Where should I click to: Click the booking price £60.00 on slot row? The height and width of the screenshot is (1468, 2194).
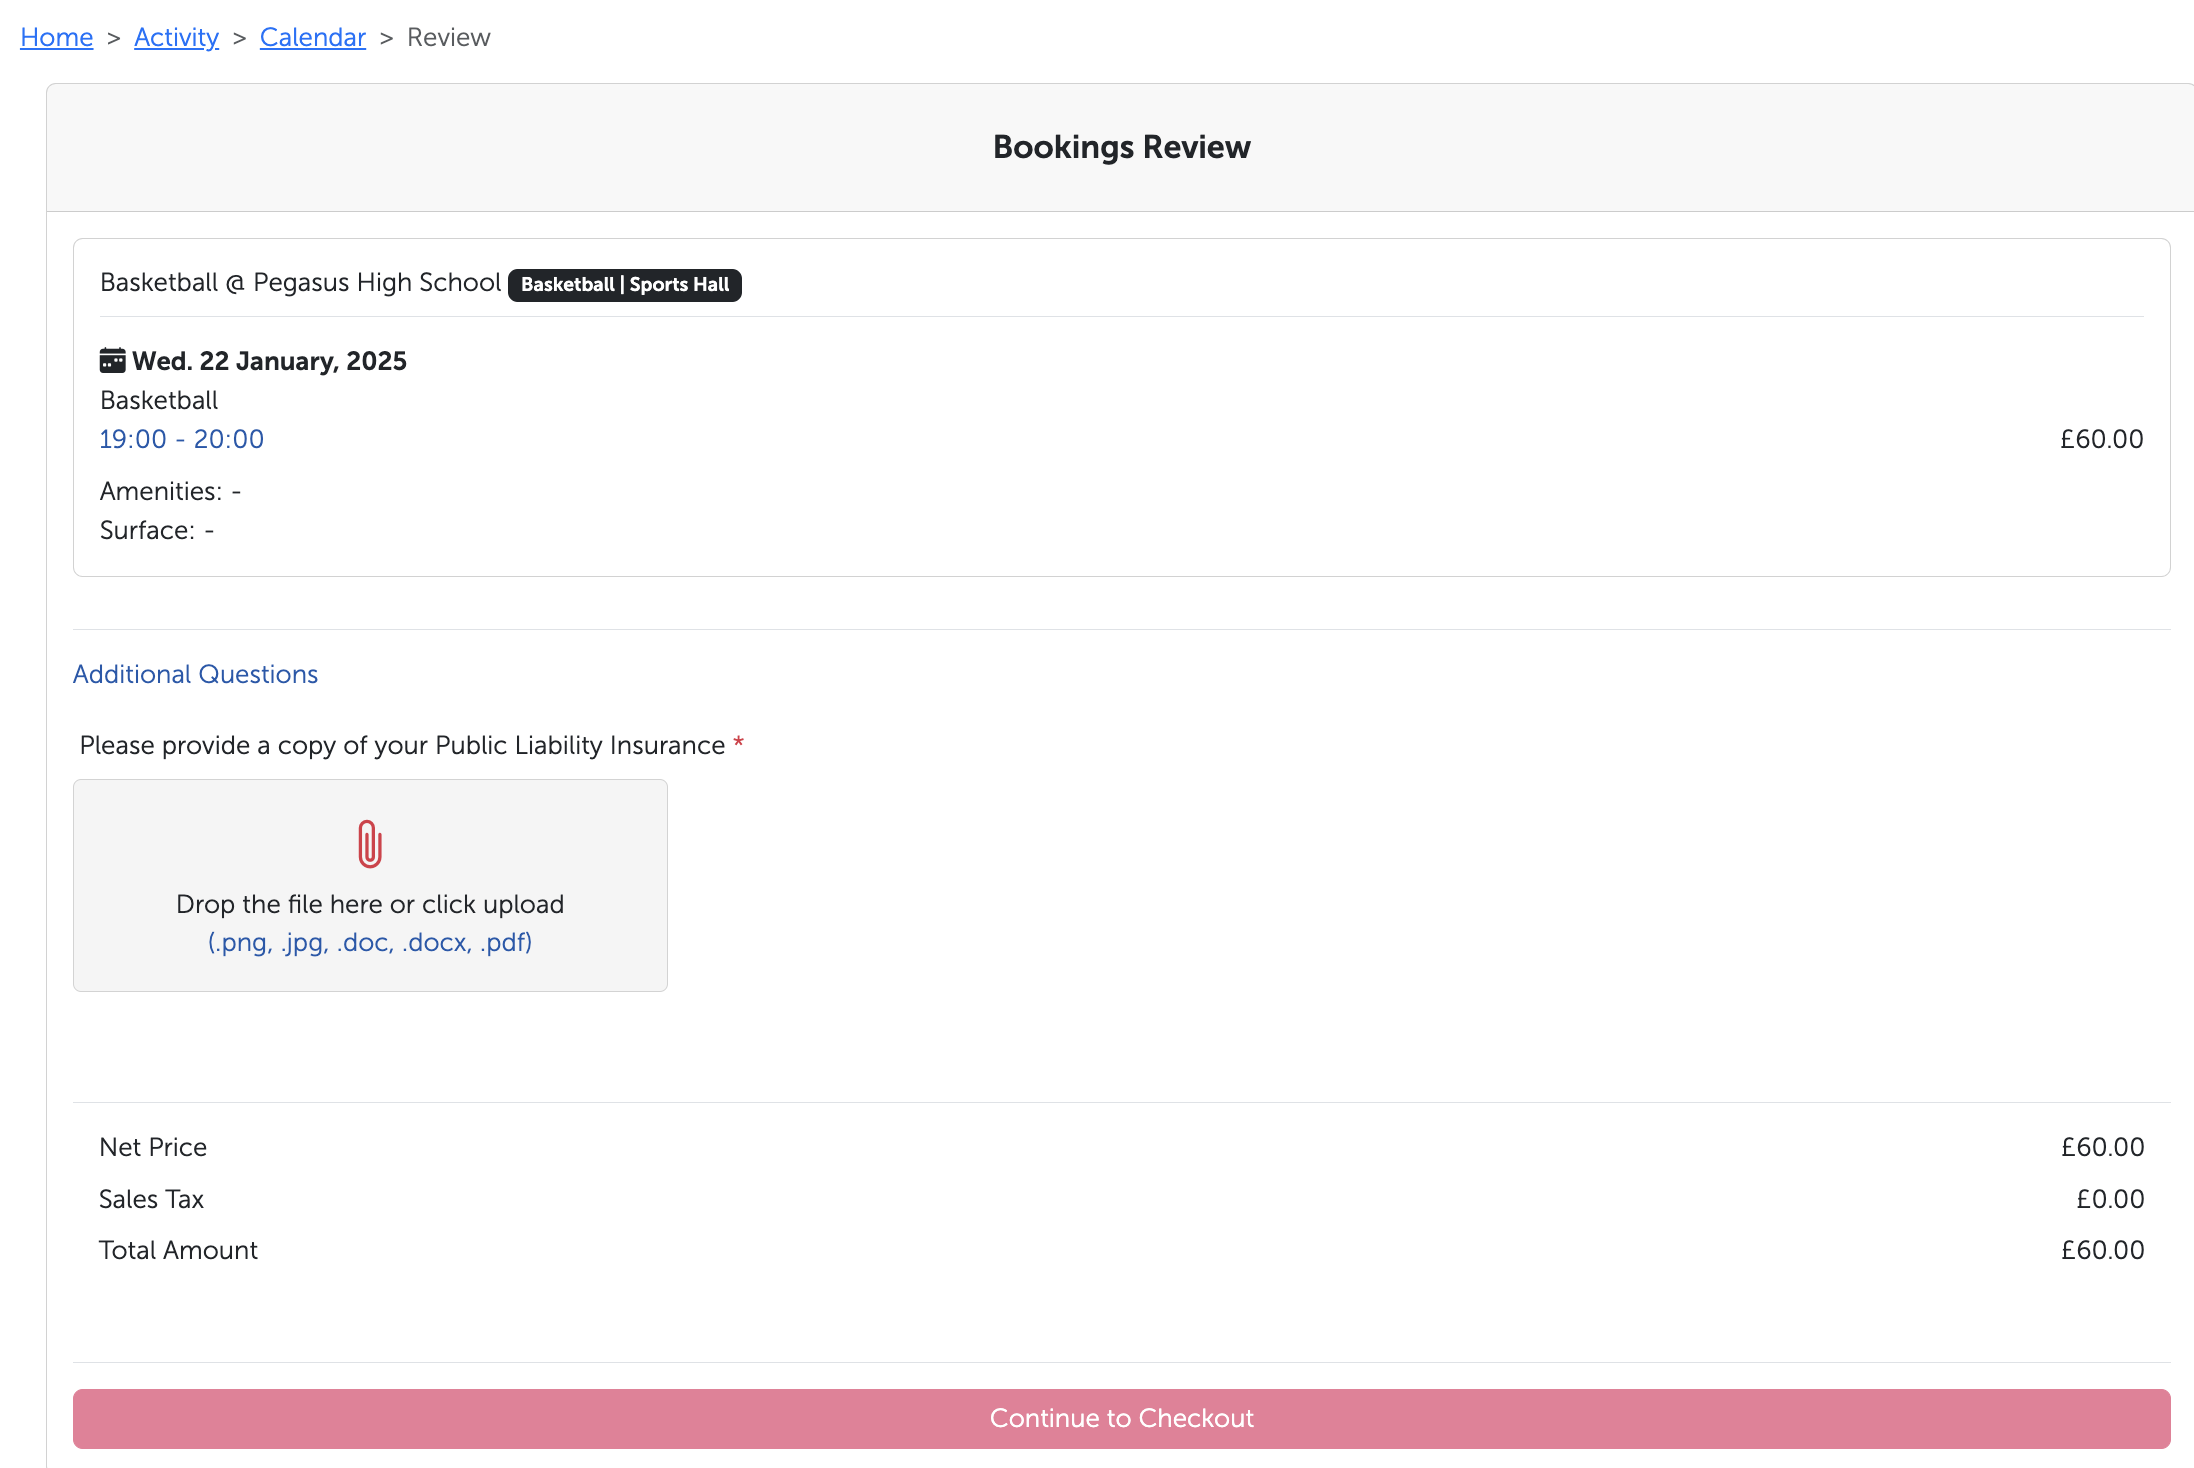[2101, 439]
